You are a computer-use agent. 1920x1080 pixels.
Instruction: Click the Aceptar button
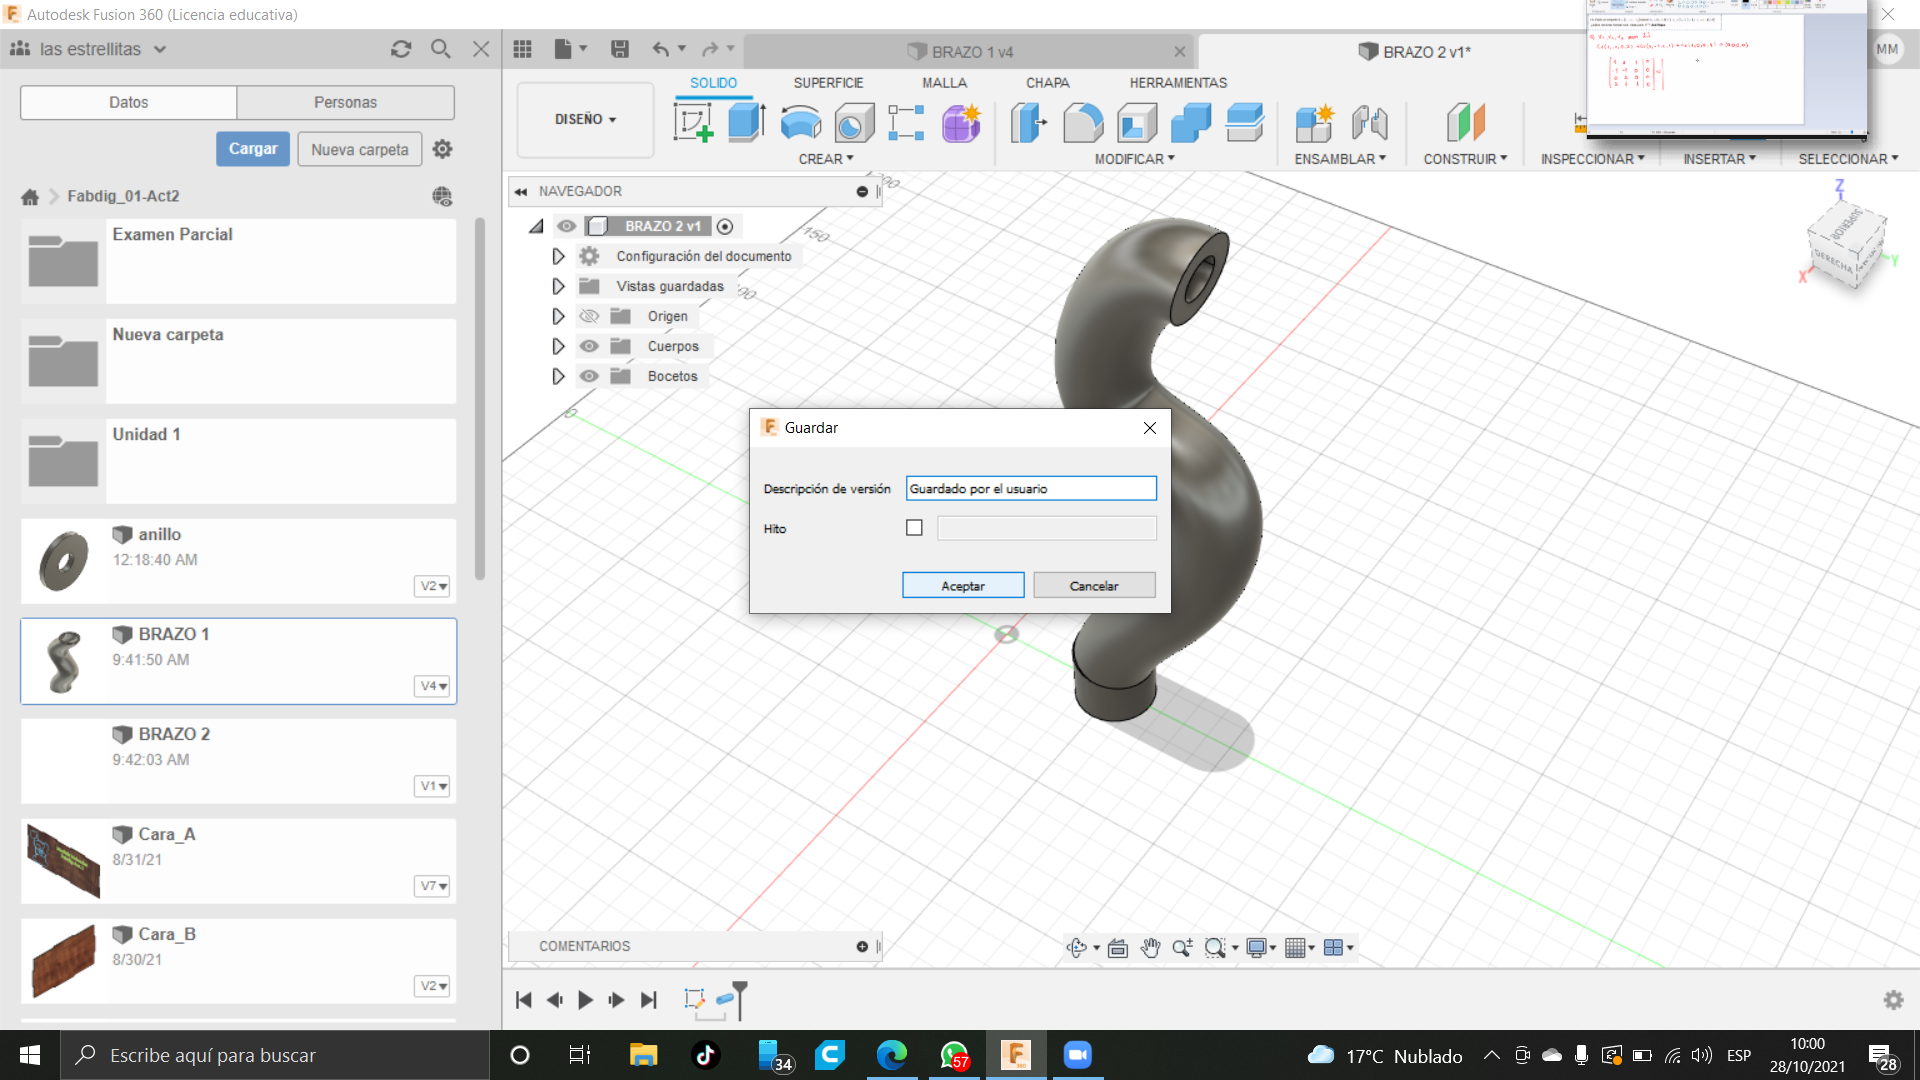pos(962,586)
